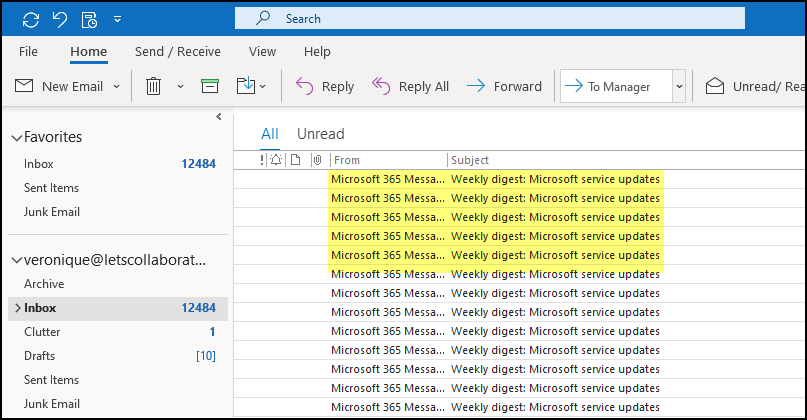Sort by the attachment paperclip column
This screenshot has width=807, height=420.
[317, 160]
